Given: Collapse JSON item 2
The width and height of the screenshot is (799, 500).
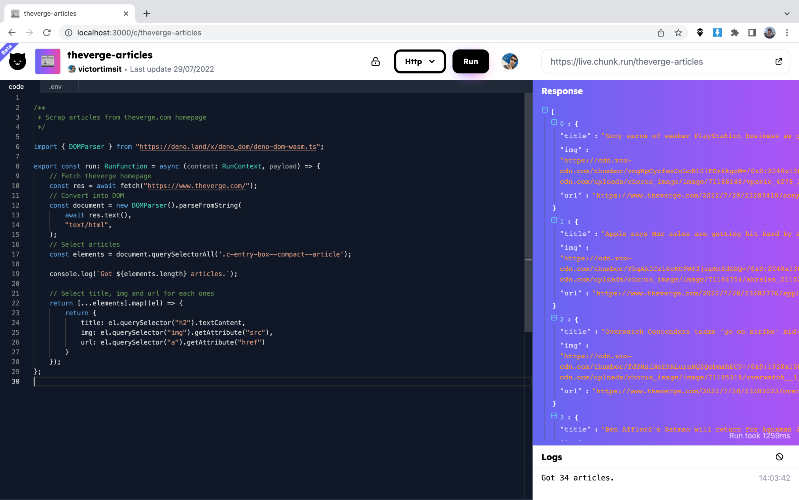Looking at the screenshot, I should (554, 318).
